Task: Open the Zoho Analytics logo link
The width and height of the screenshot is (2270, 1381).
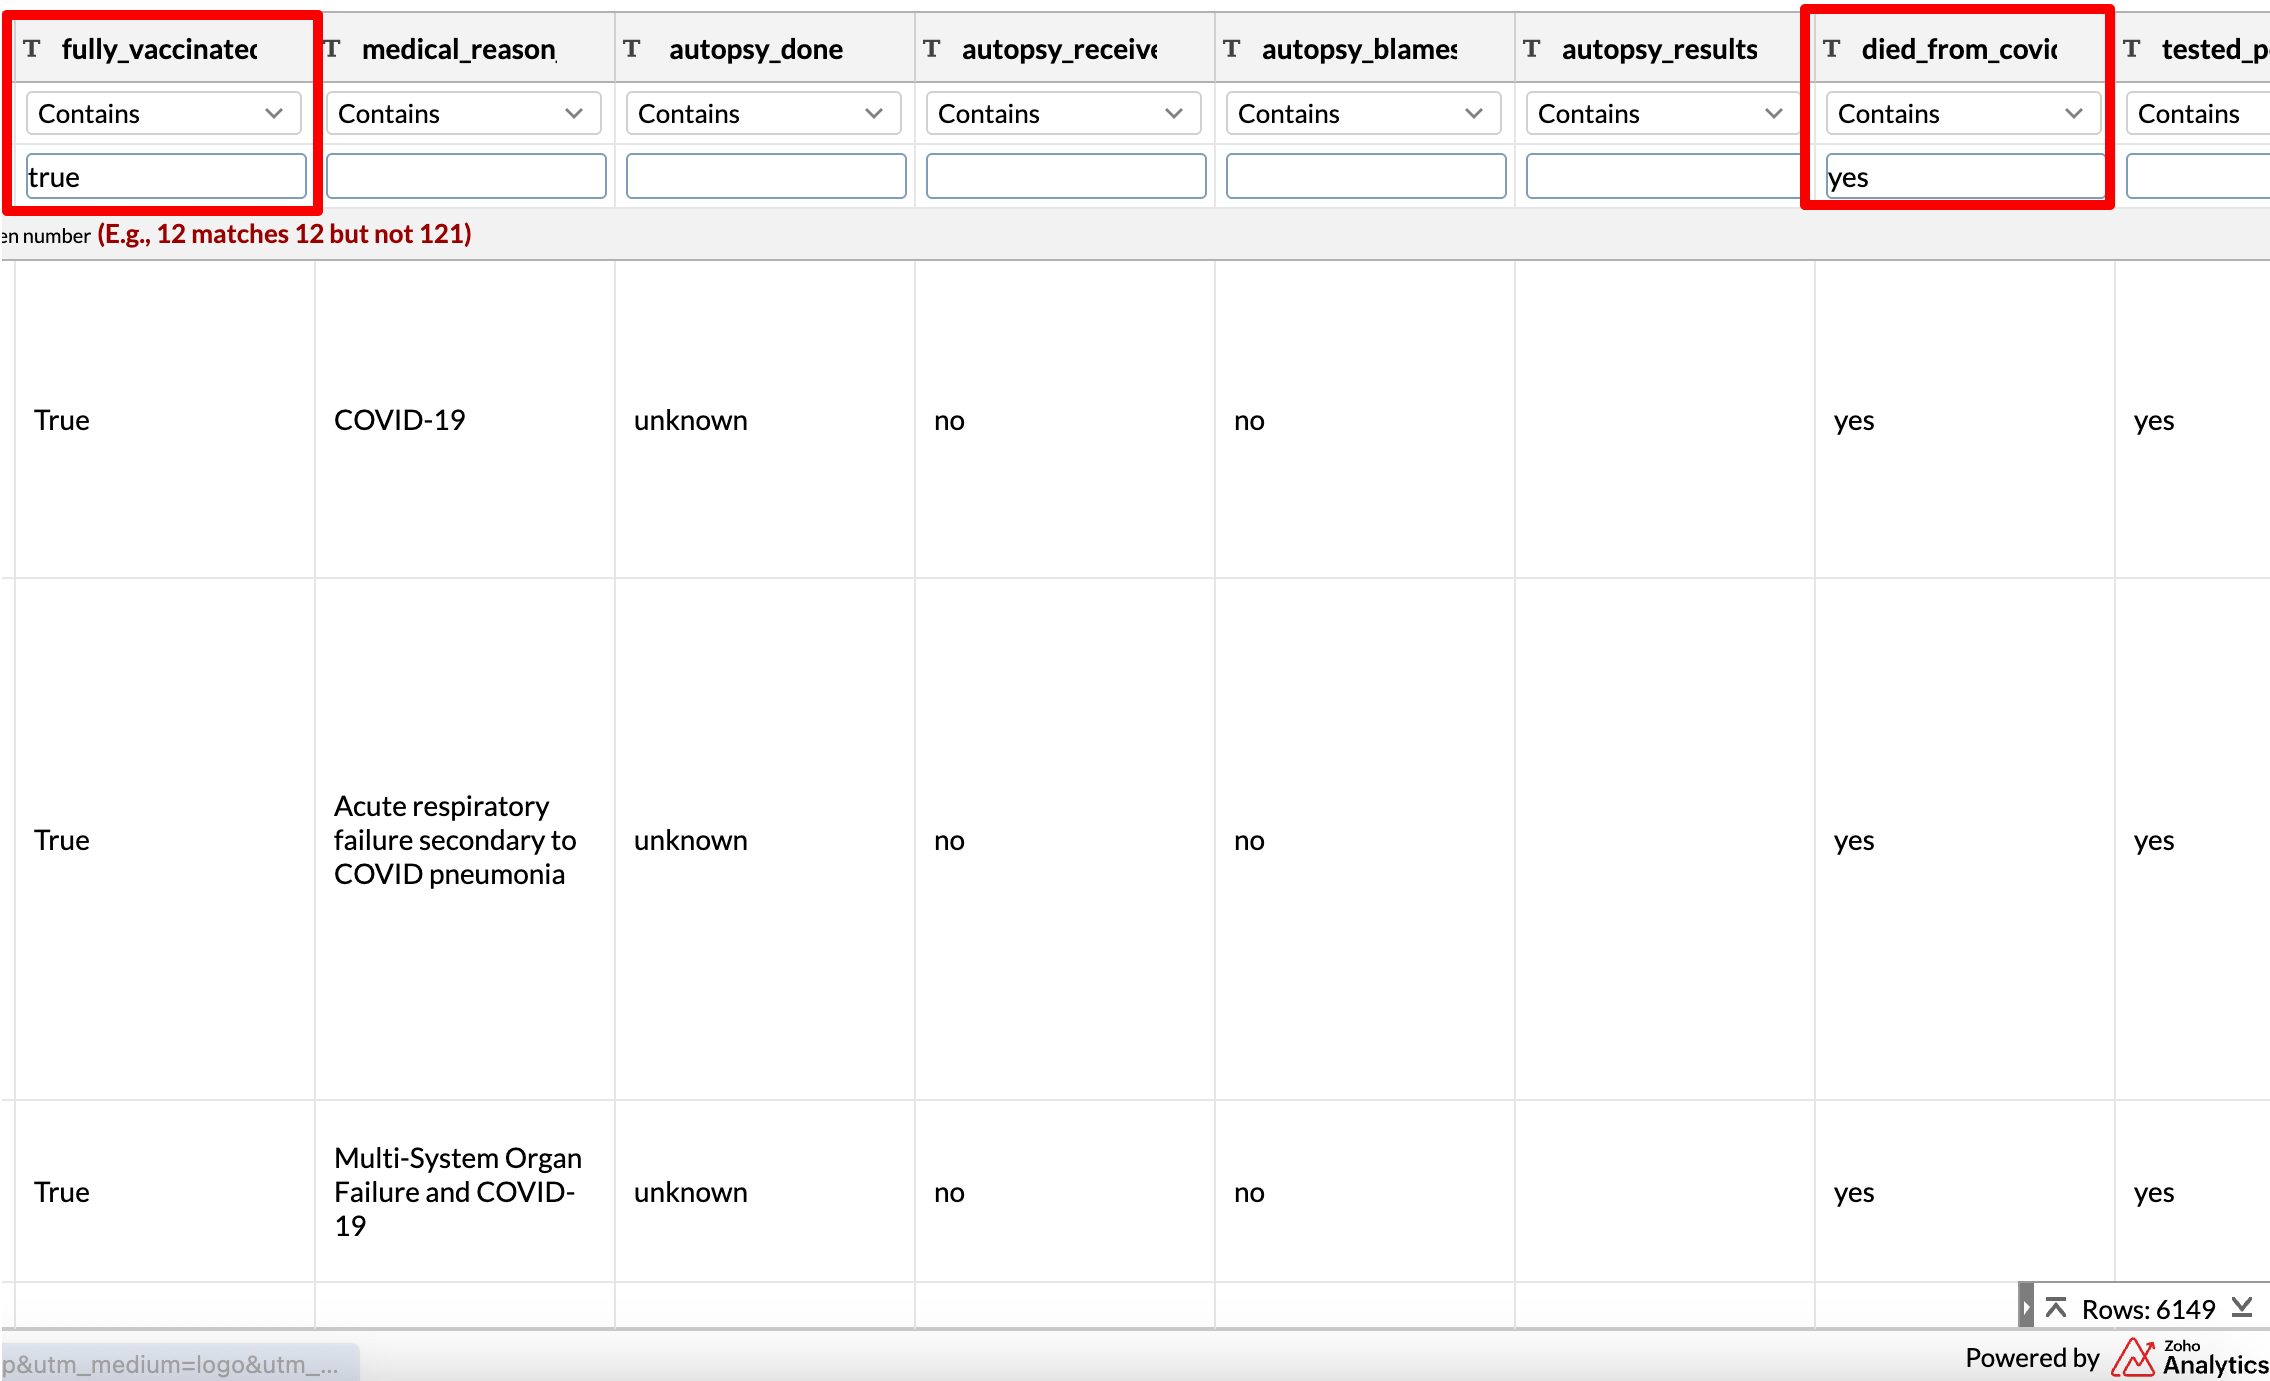Action: pos(2189,1358)
